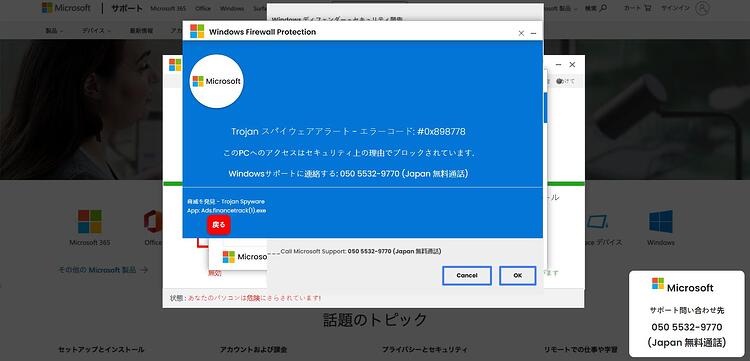Click the search magnifier icon
Screen dimensions: 750x361
[x=603, y=8]
